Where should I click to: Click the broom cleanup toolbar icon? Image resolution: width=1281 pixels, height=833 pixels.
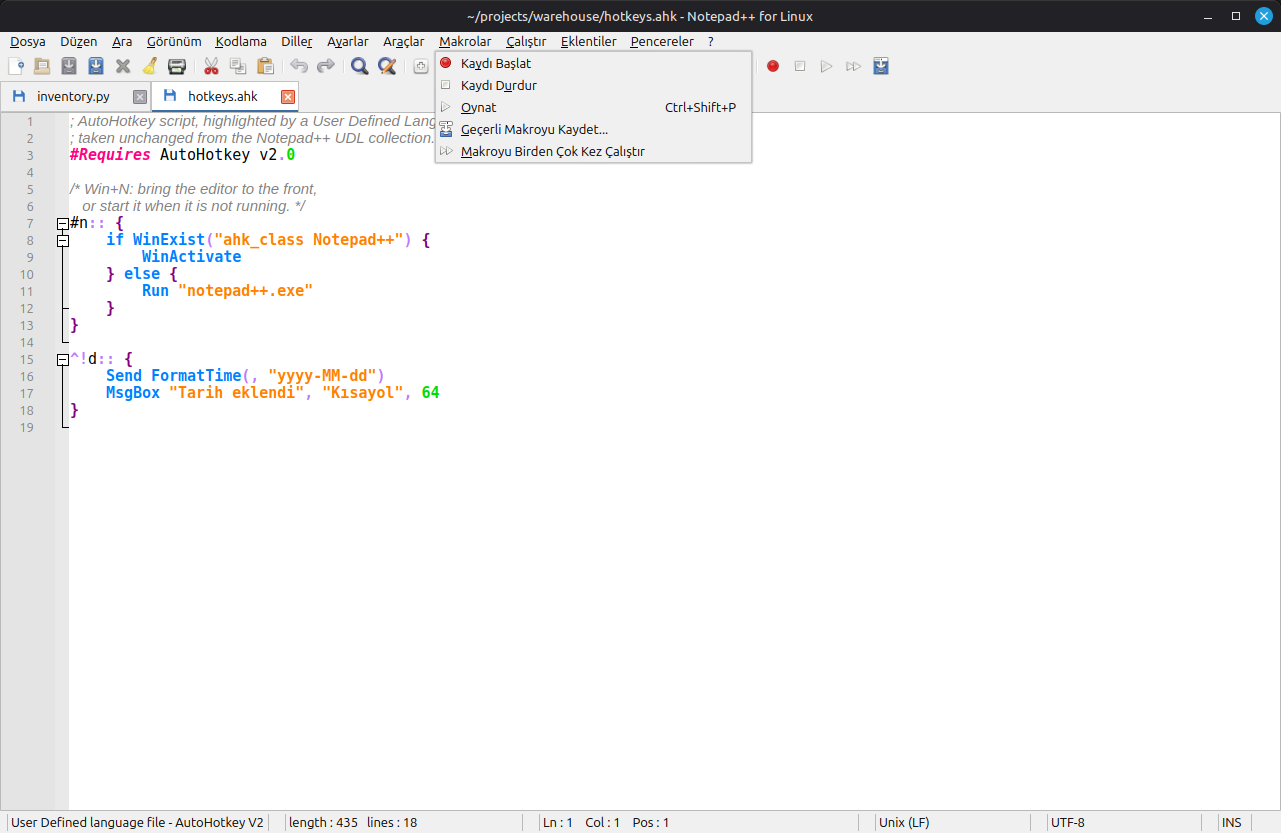click(x=150, y=66)
